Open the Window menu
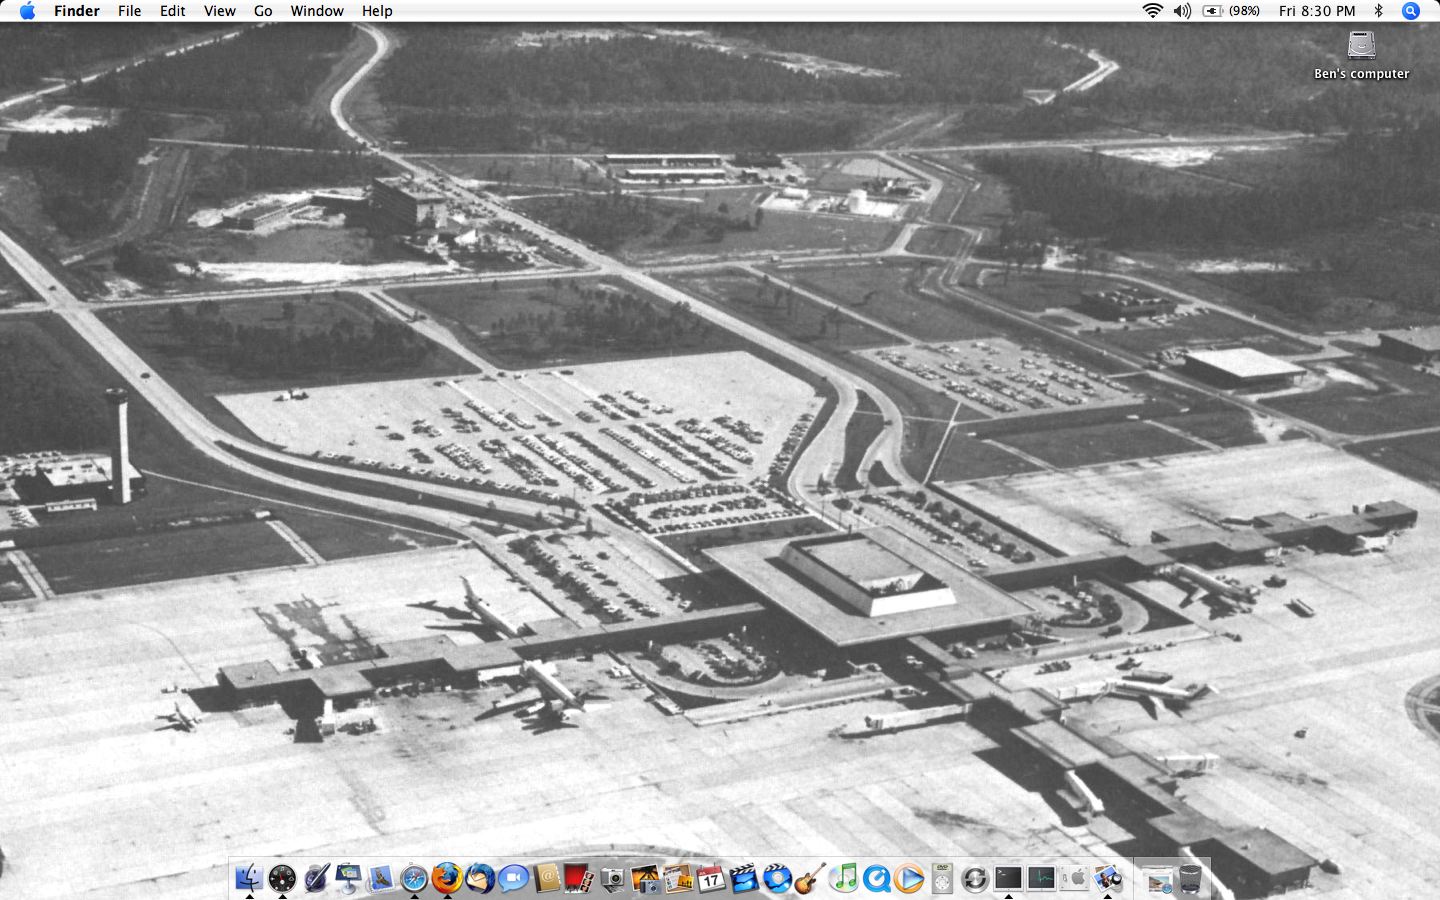Image resolution: width=1440 pixels, height=900 pixels. click(x=317, y=11)
